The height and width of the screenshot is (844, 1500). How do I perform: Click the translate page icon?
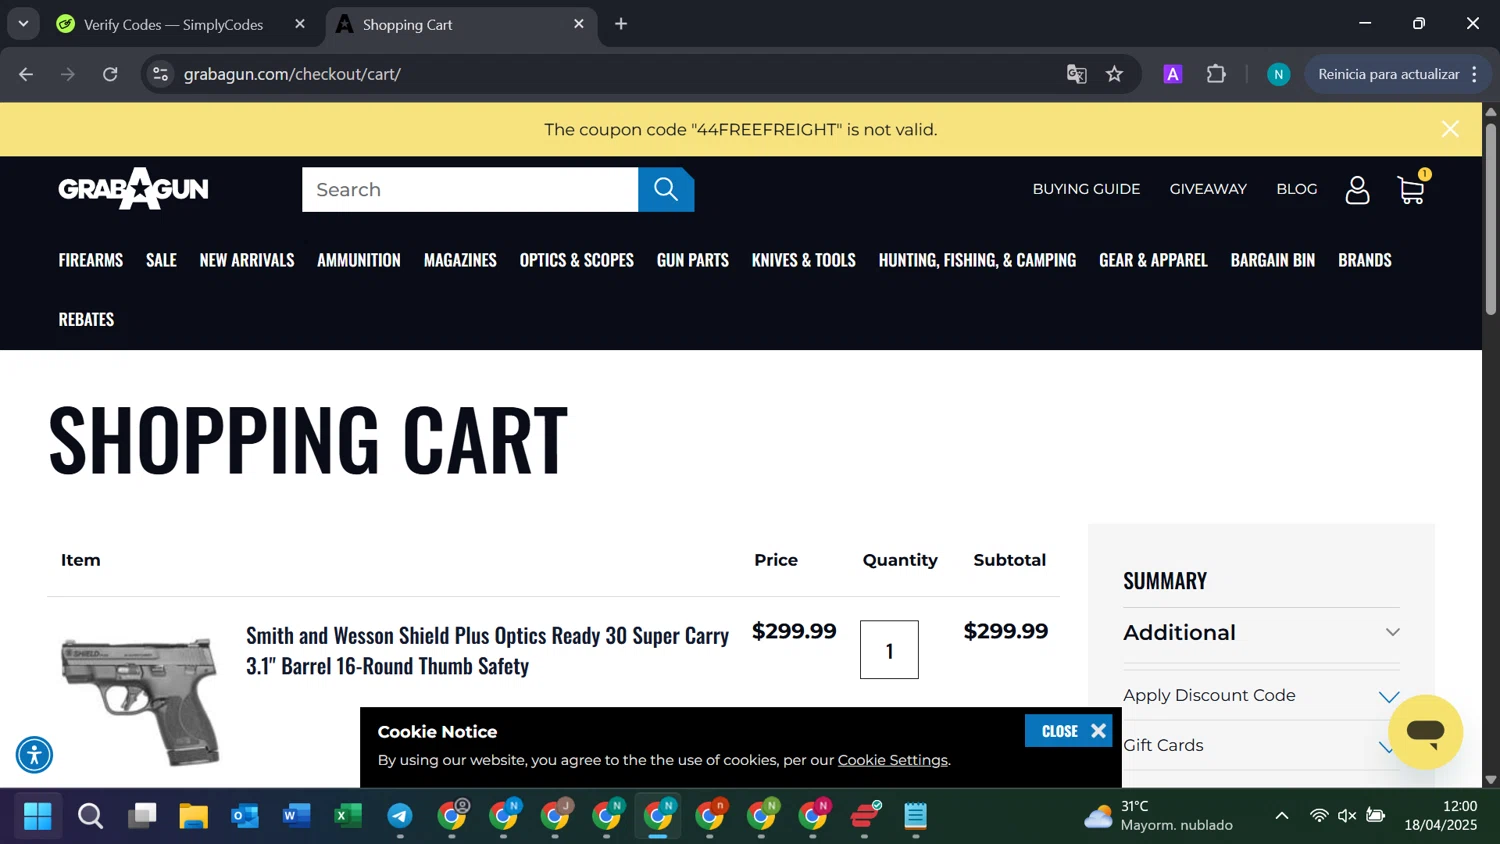tap(1077, 74)
